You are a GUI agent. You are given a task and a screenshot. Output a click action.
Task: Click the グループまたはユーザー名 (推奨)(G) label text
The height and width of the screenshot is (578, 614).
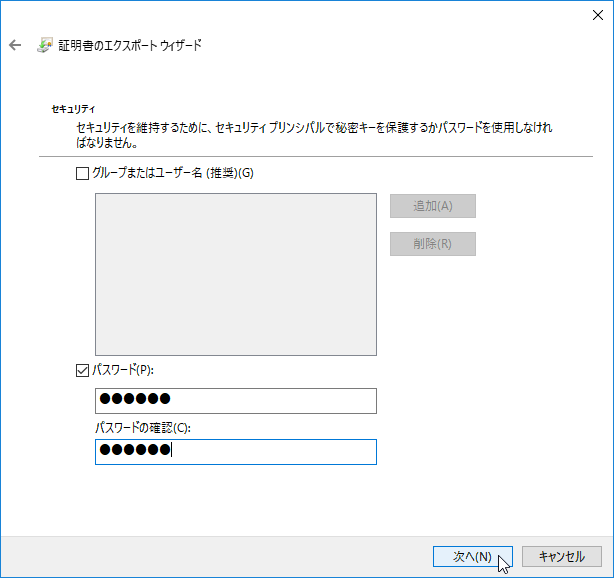[173, 173]
